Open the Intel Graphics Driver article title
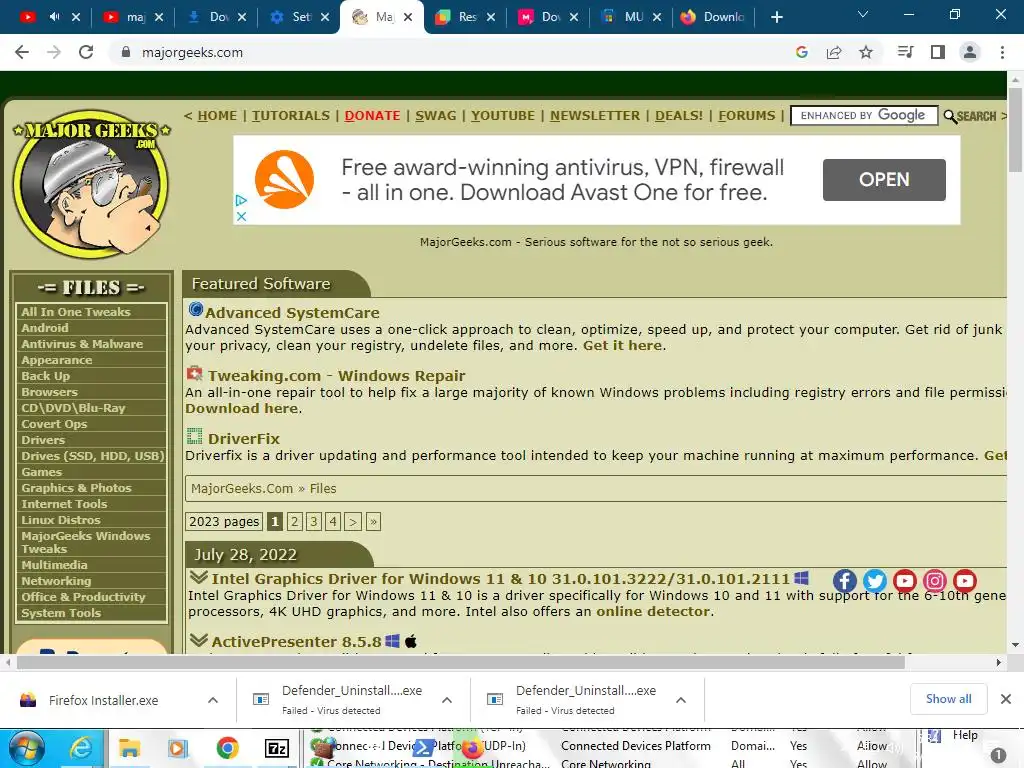 500,579
